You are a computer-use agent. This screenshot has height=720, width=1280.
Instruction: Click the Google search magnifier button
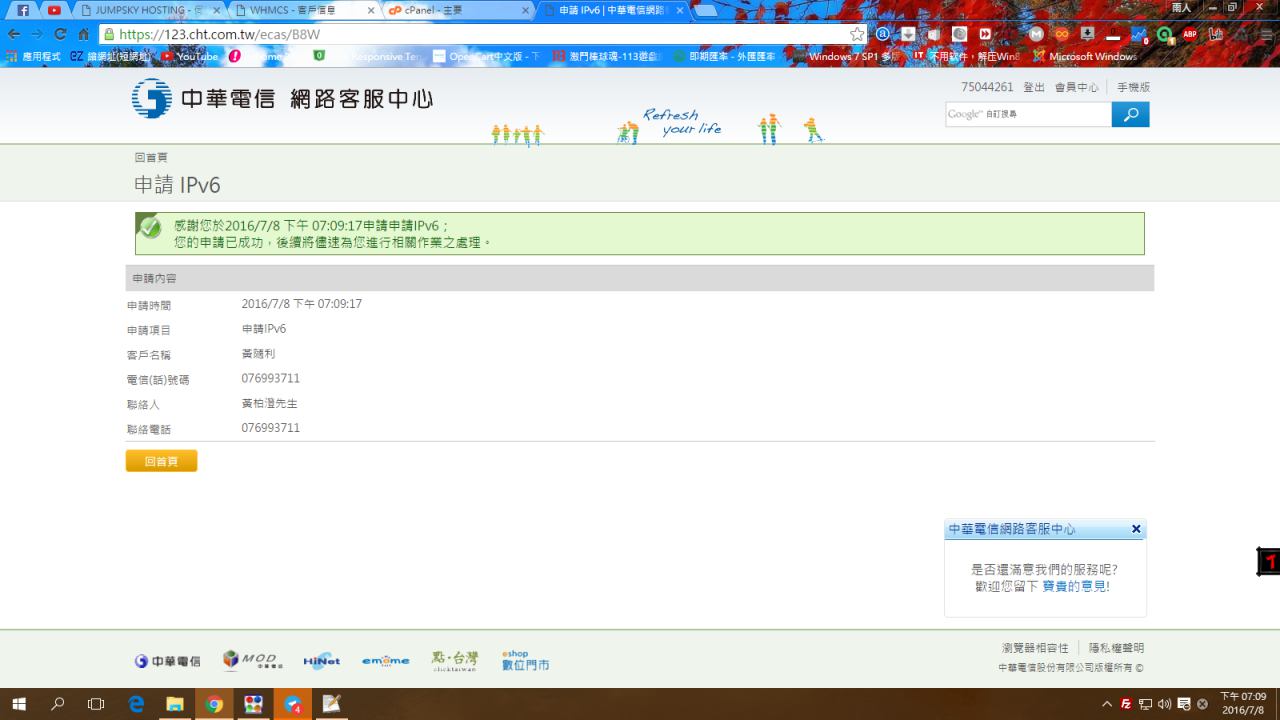pyautogui.click(x=1130, y=115)
